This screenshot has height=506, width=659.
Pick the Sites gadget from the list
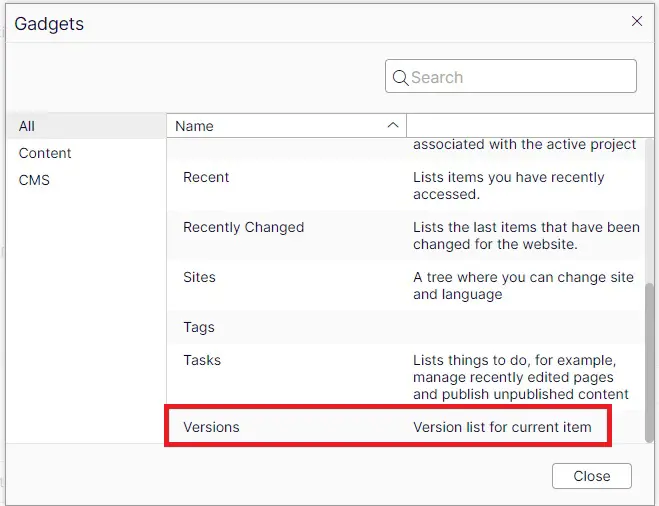199,277
